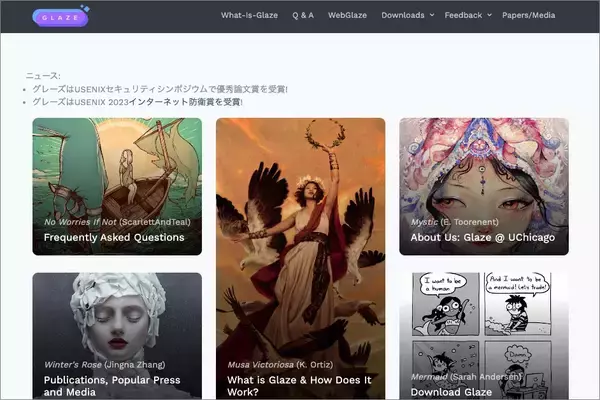The image size is (600, 400).
Task: Open the Papers/Media nav link
Action: click(x=528, y=15)
